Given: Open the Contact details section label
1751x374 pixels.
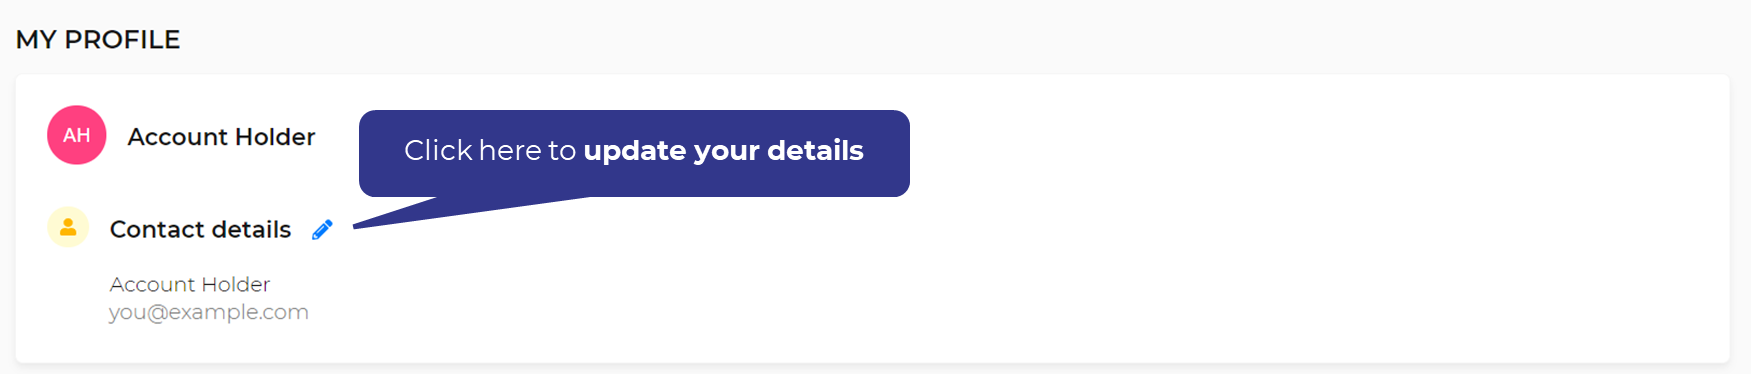Looking at the screenshot, I should [x=200, y=229].
